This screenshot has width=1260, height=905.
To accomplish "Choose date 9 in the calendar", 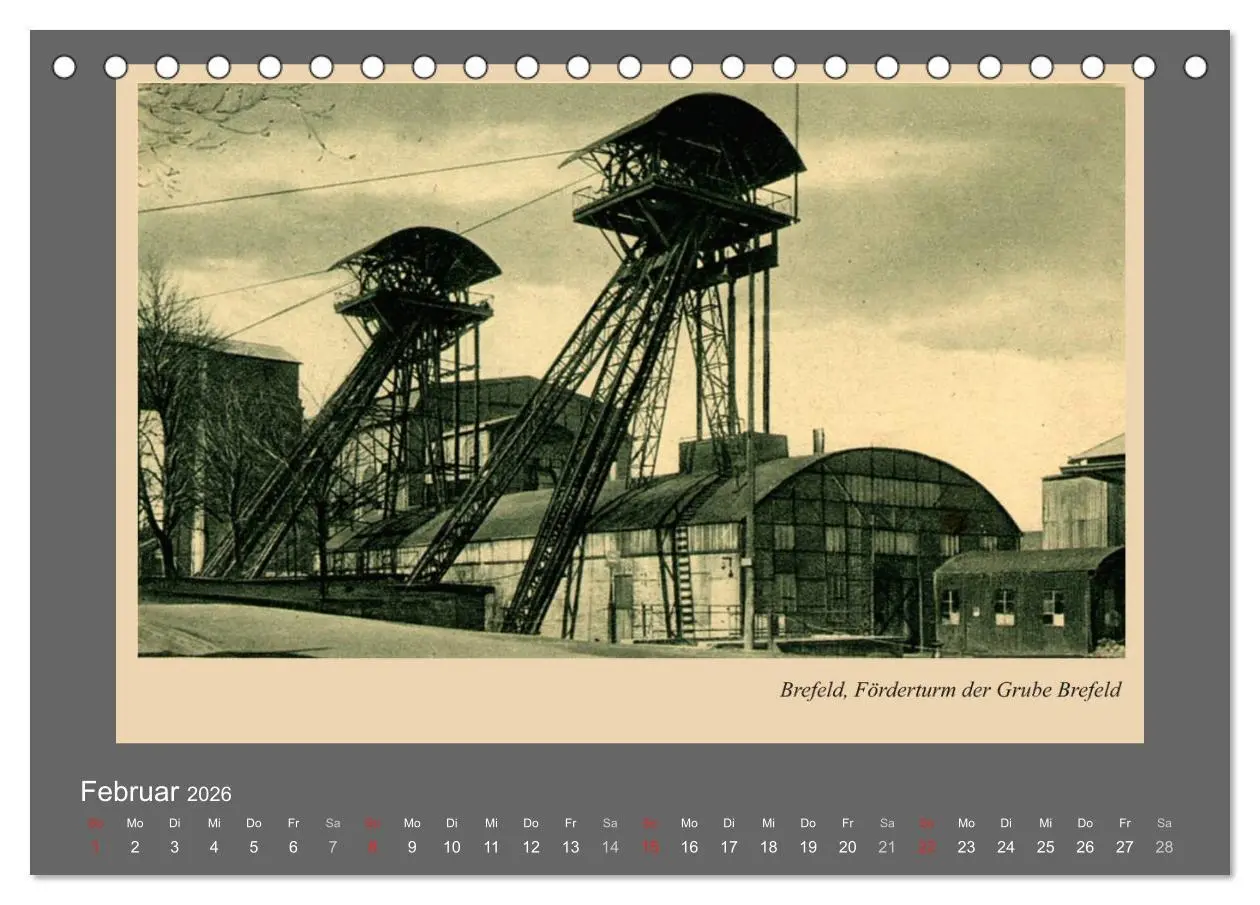I will click(412, 847).
